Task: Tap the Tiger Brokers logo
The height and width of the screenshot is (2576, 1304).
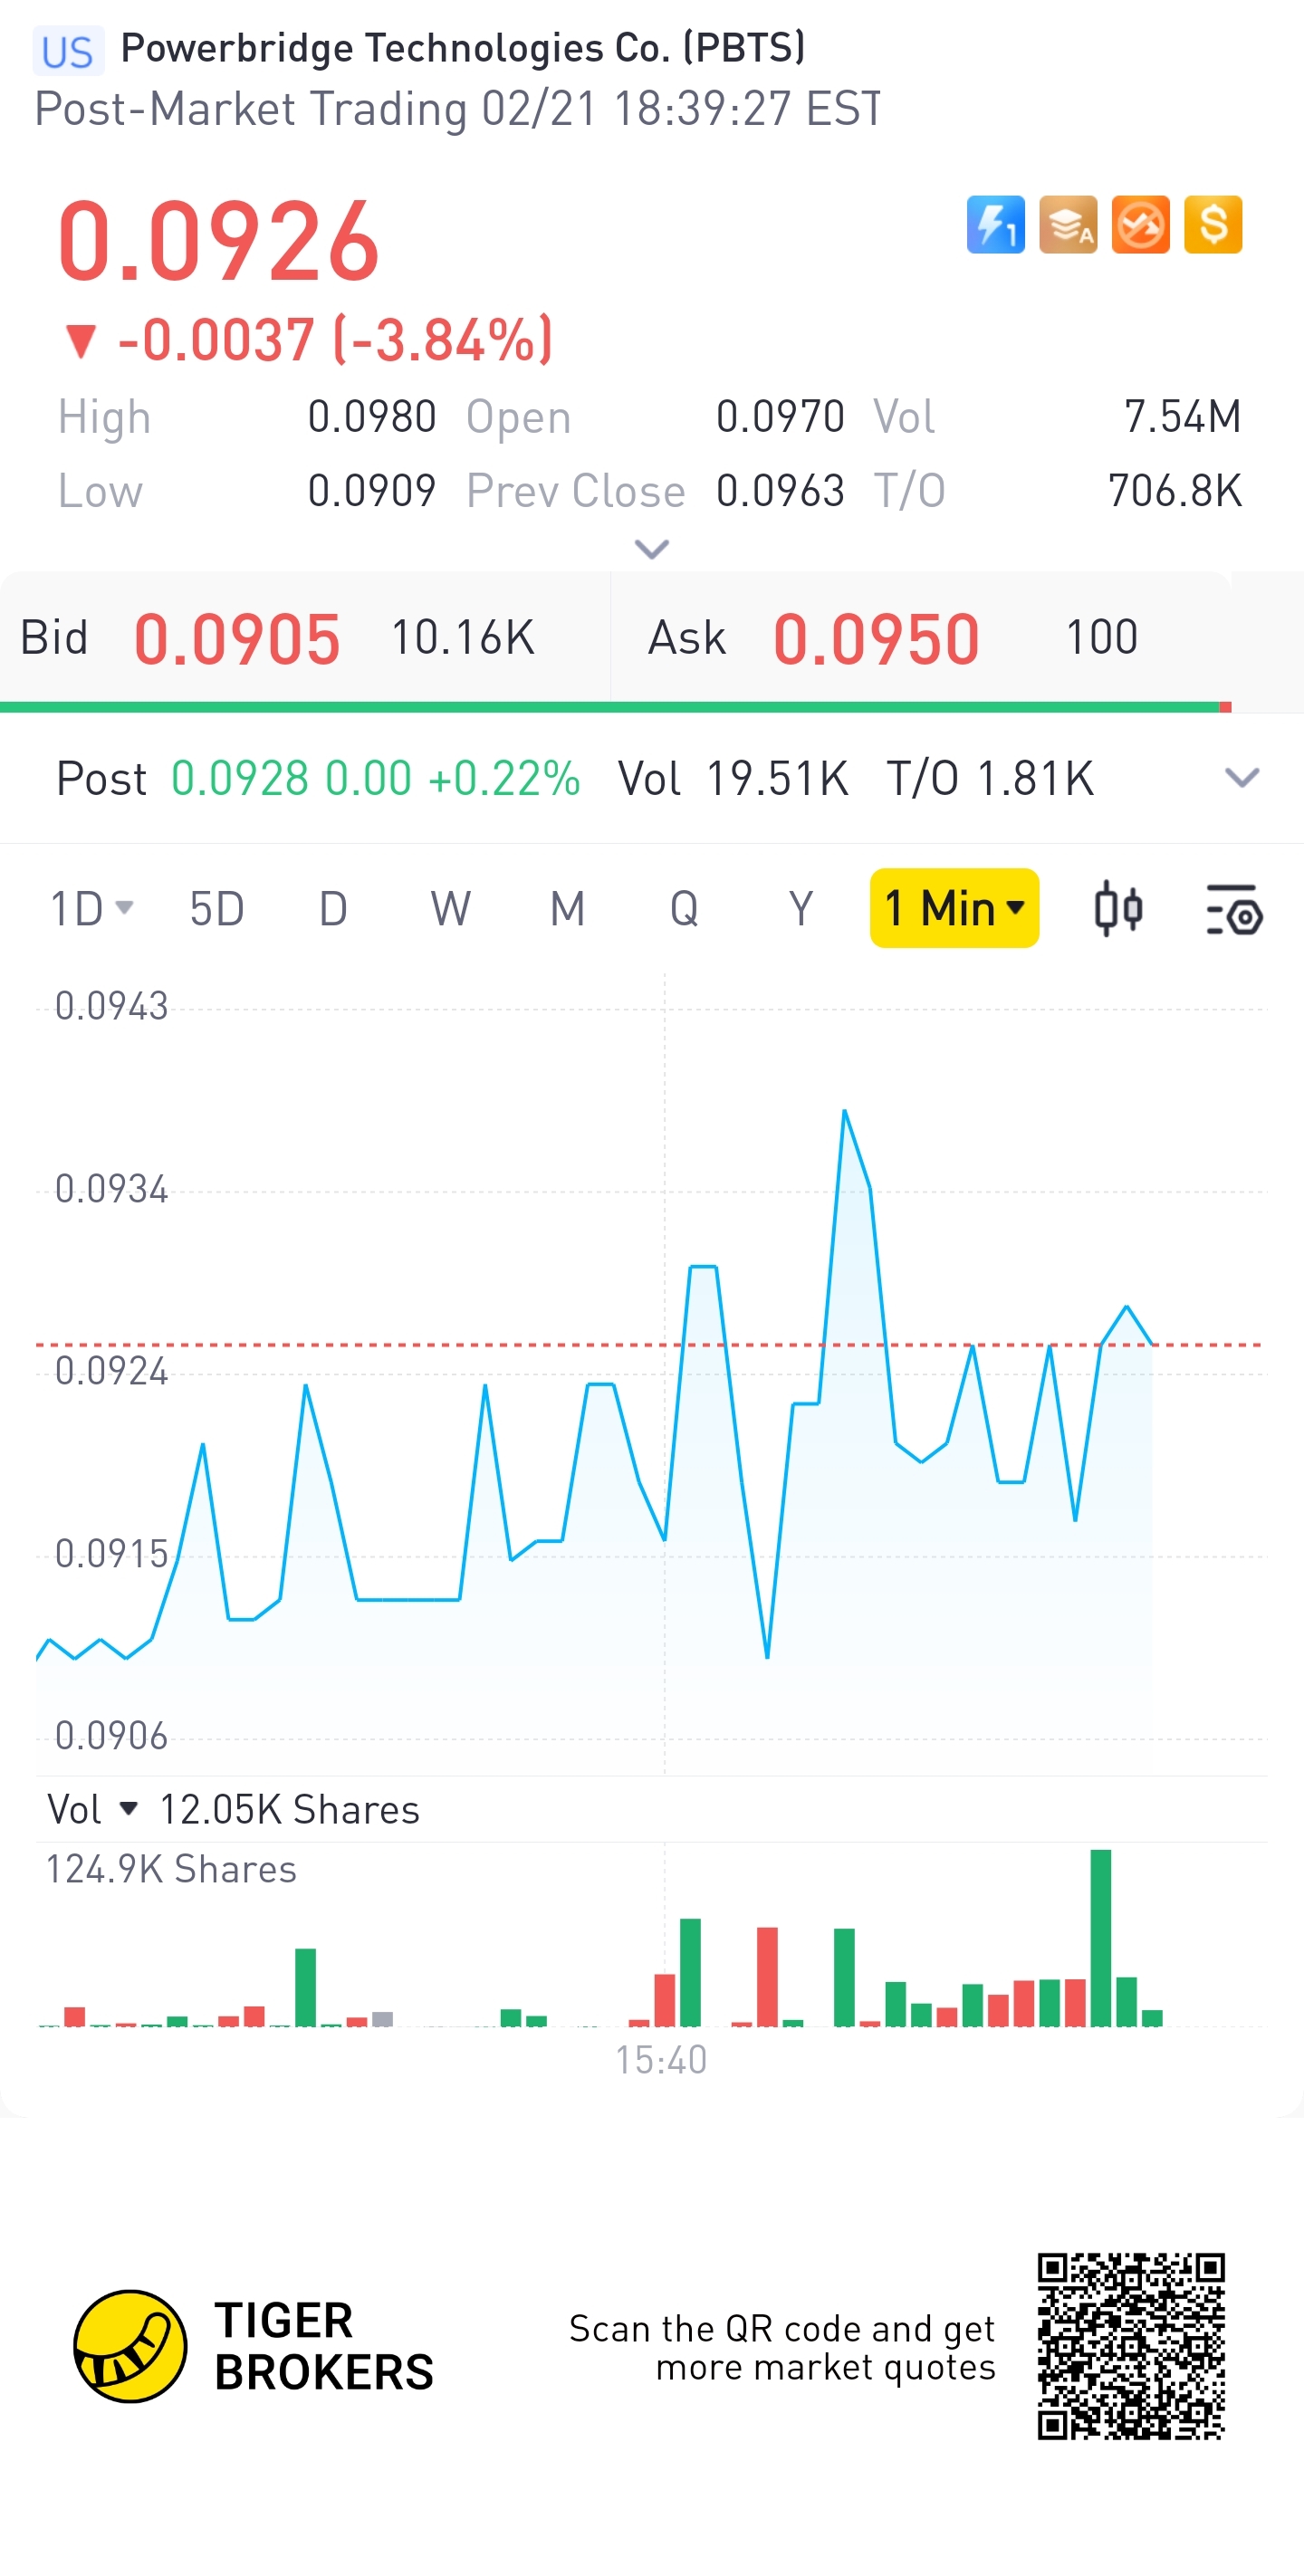Action: pyautogui.click(x=254, y=2346)
